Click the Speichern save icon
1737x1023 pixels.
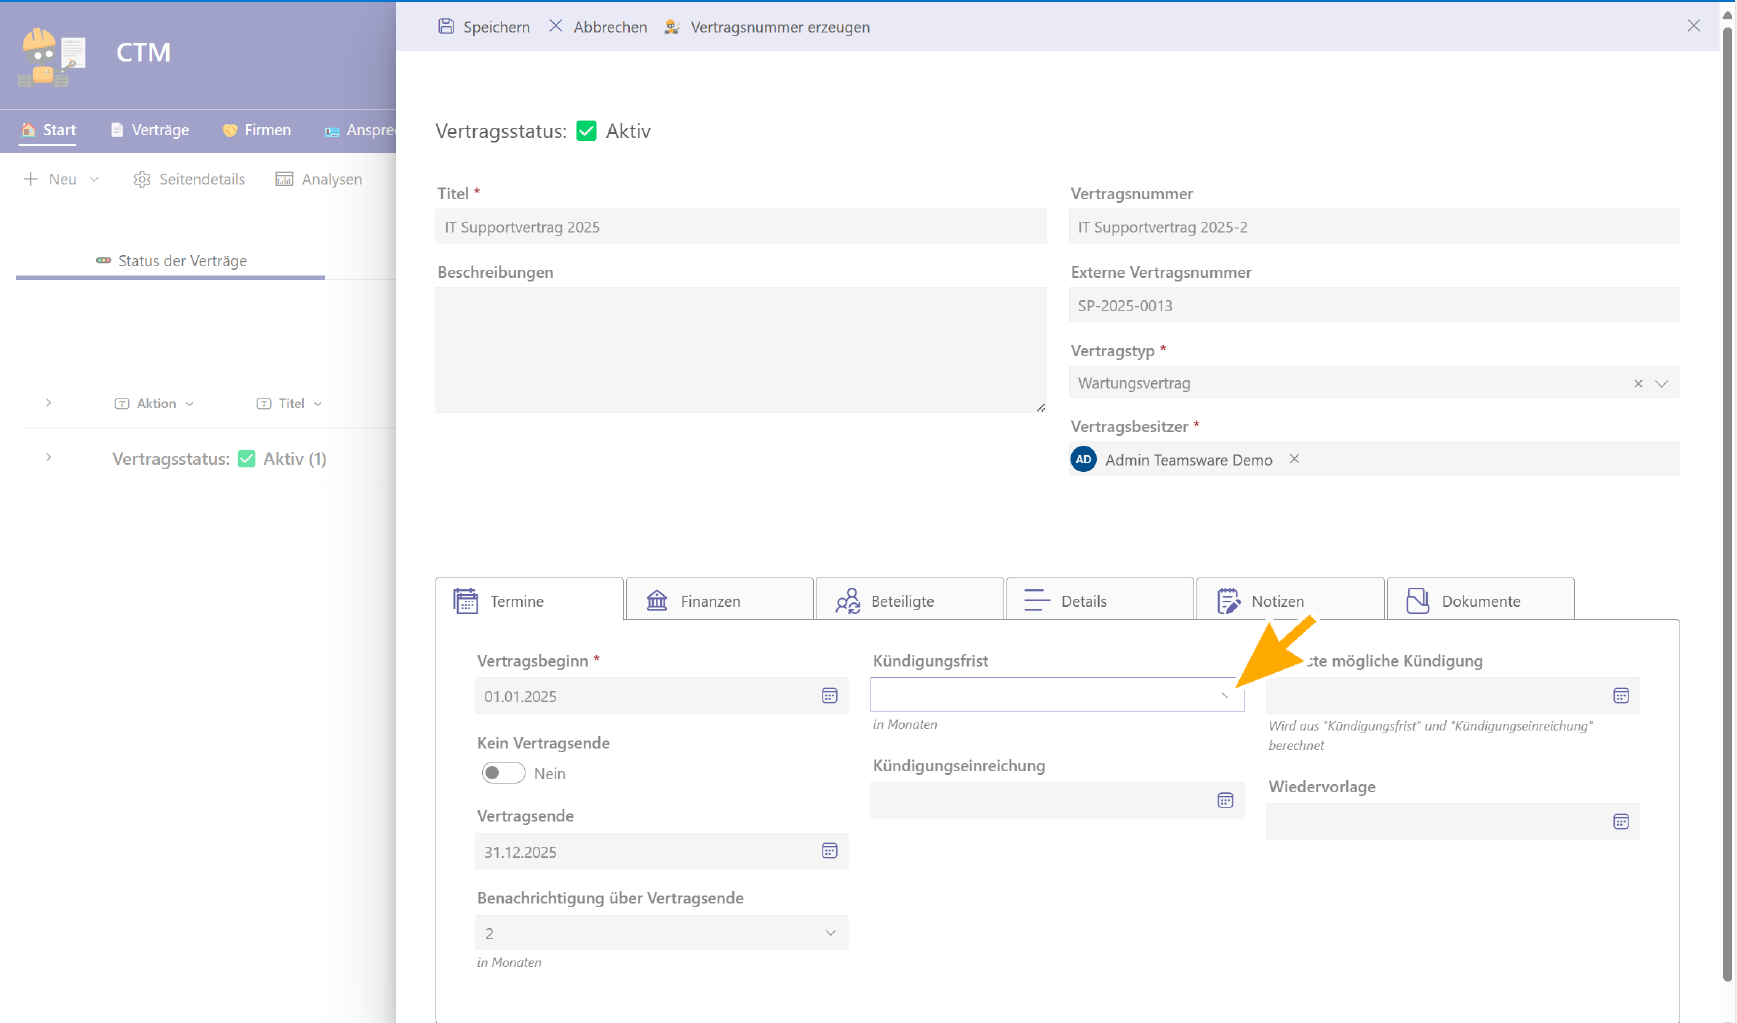pyautogui.click(x=446, y=27)
